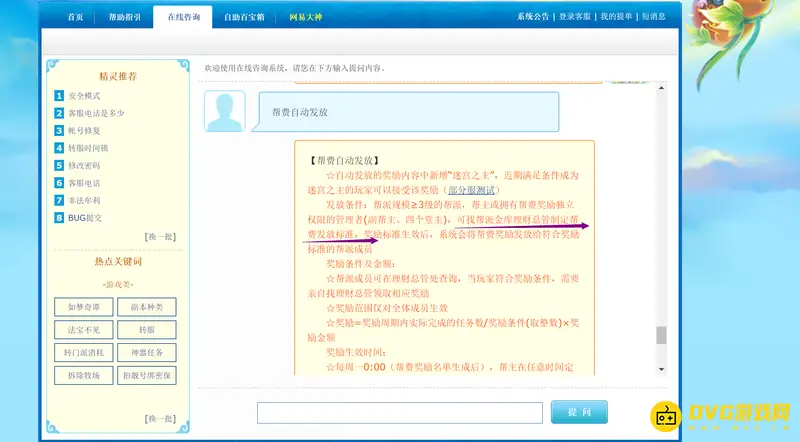Choose the 帐号修复 recommendation
This screenshot has height=442, width=800.
[x=84, y=130]
